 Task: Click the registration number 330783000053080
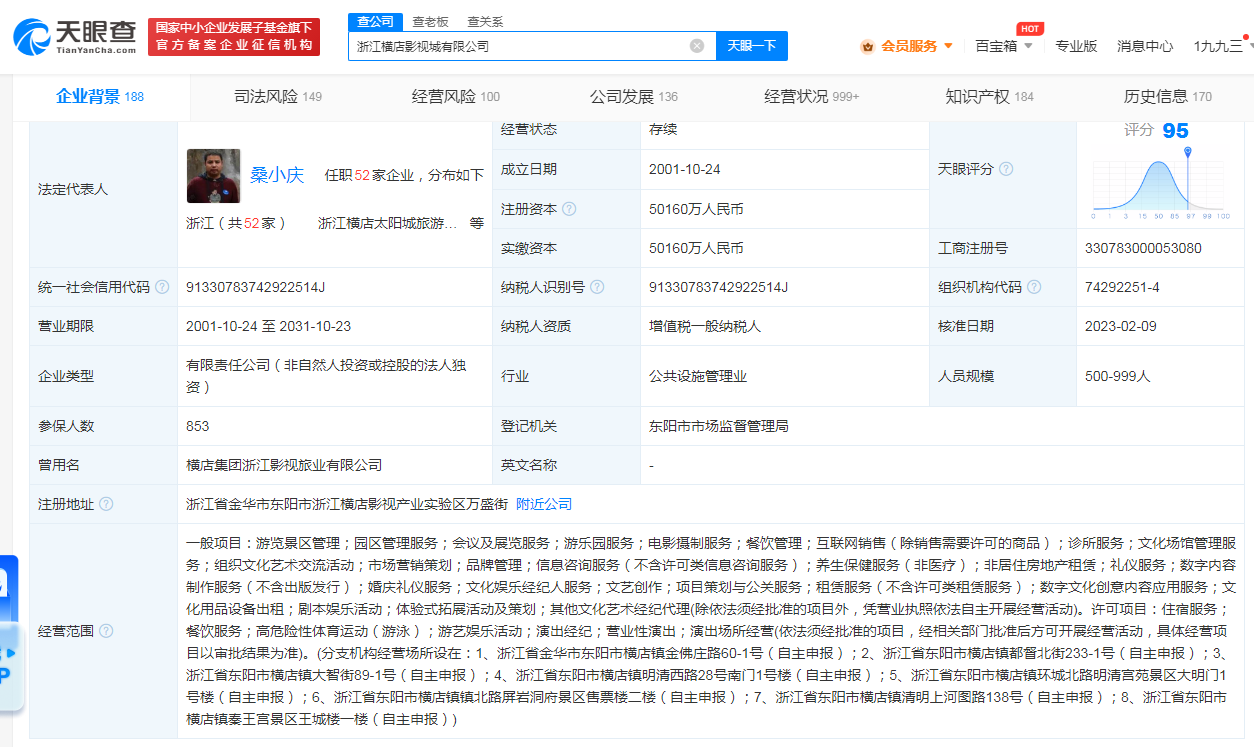tap(1143, 248)
